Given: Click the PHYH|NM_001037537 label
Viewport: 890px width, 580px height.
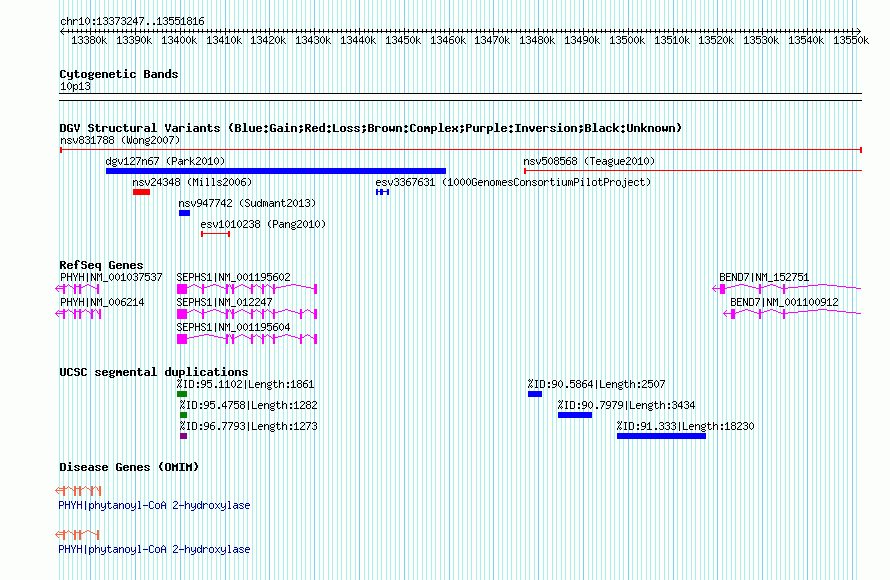Looking at the screenshot, I should click(111, 277).
